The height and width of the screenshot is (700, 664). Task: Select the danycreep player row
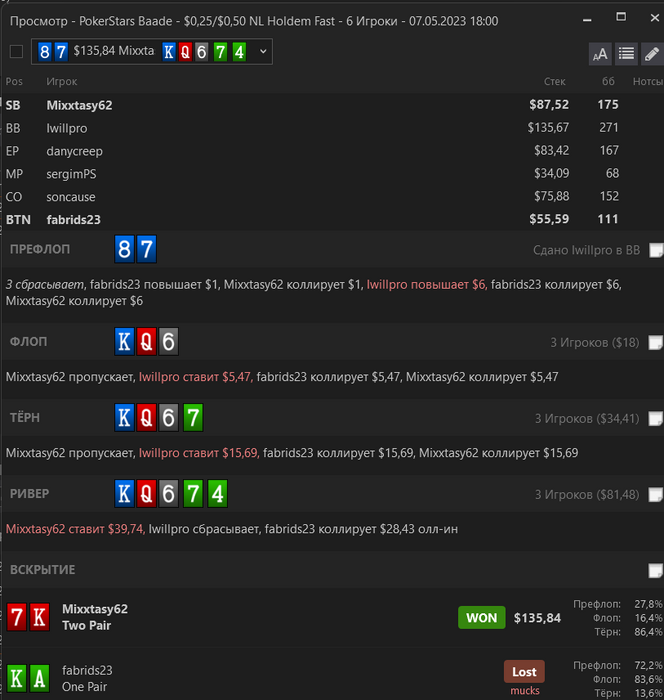coord(334,151)
